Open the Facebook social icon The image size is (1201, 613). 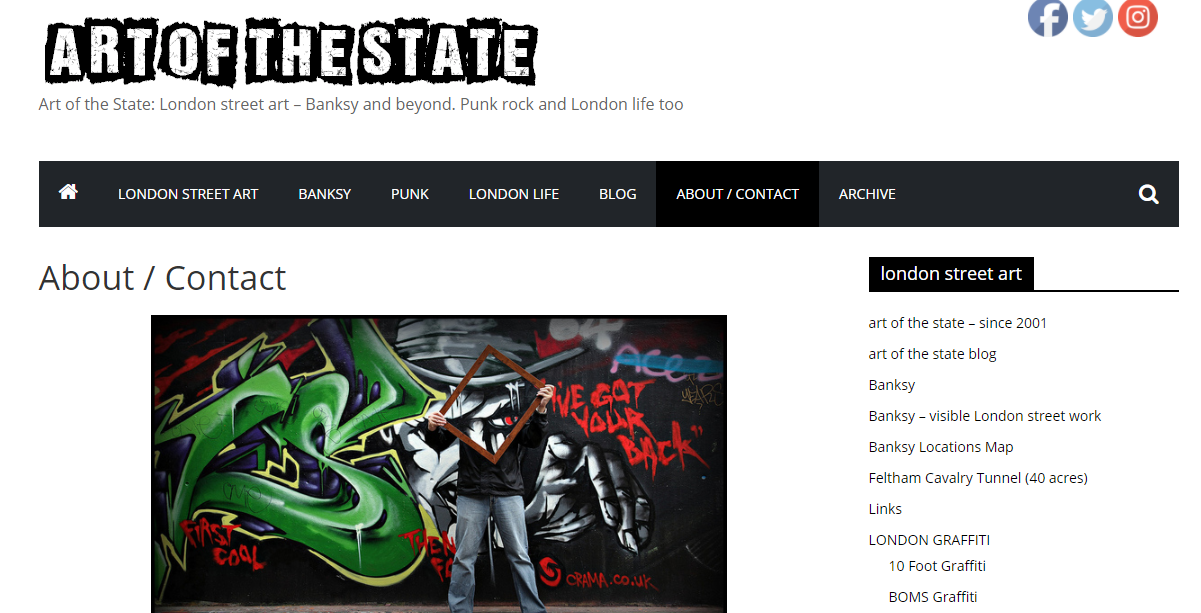tap(1048, 17)
